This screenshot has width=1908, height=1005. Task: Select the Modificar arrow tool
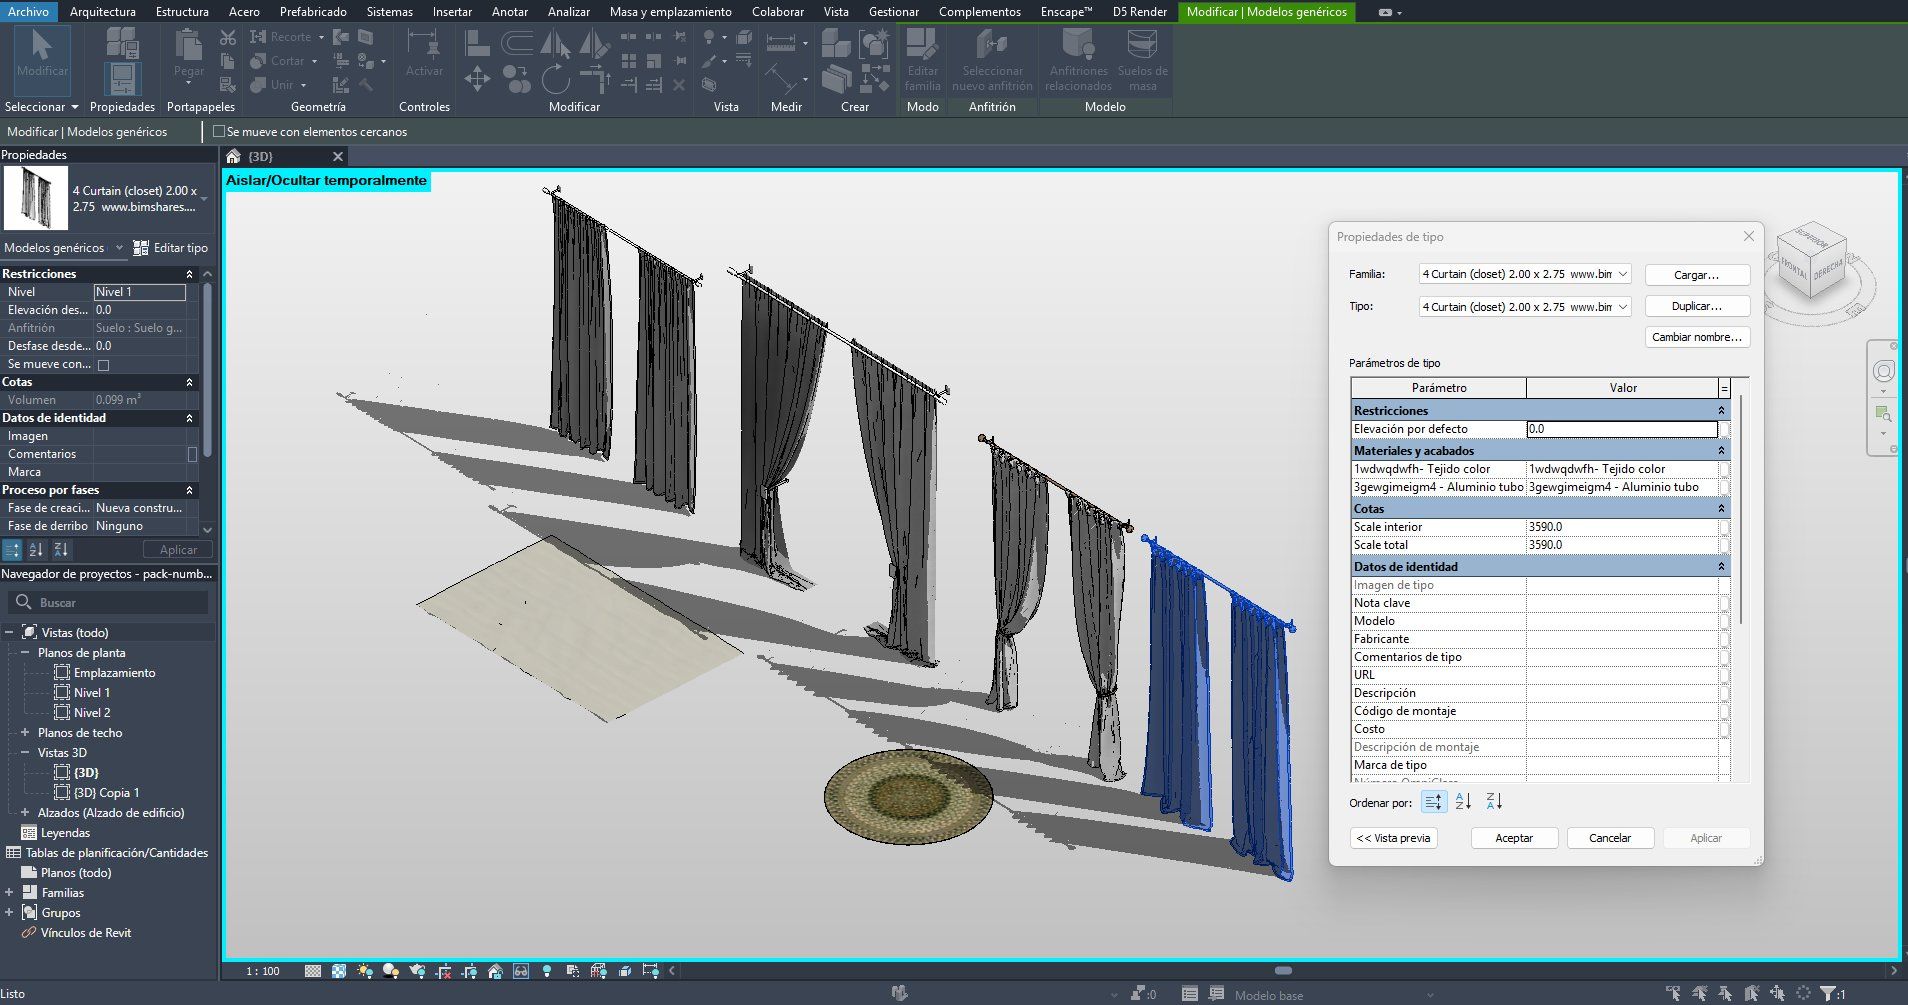pyautogui.click(x=41, y=59)
